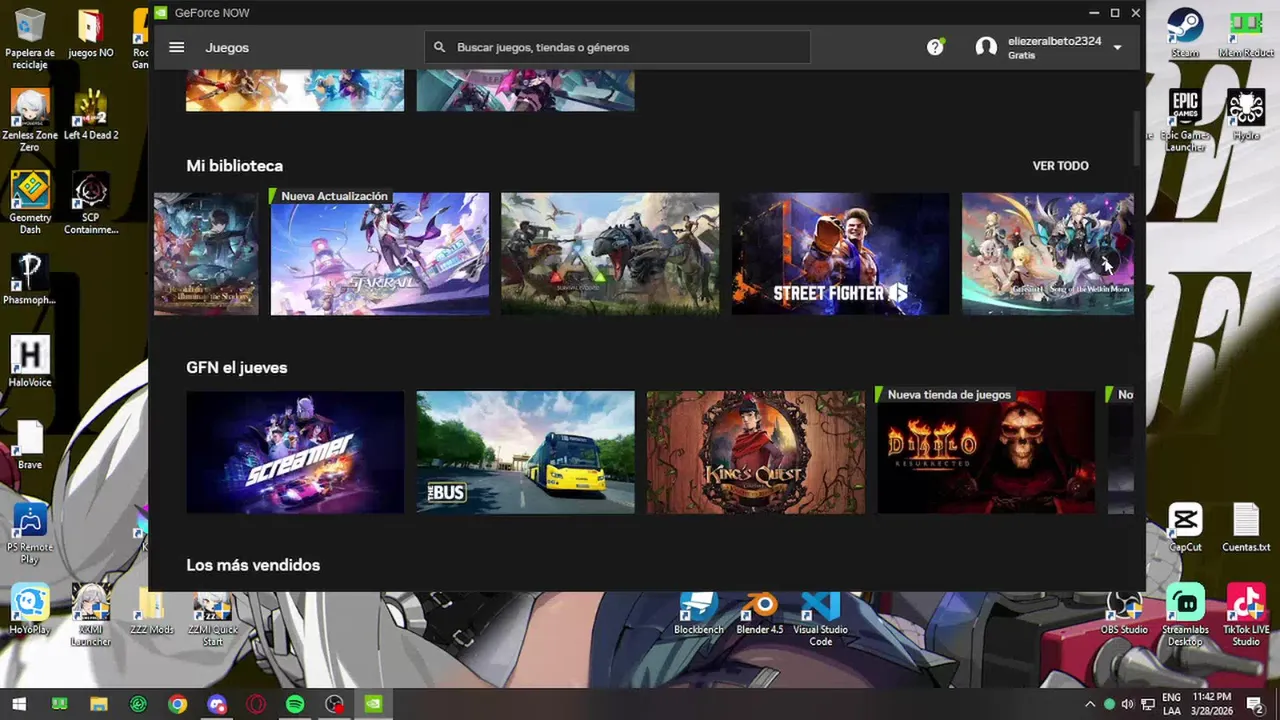
Task: Click the Los más vendidos heading
Action: tap(253, 565)
